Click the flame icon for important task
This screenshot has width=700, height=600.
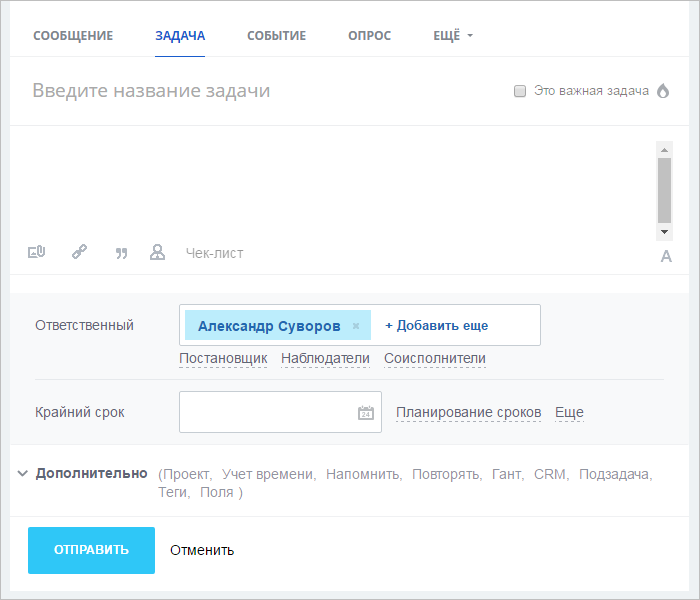(x=663, y=91)
